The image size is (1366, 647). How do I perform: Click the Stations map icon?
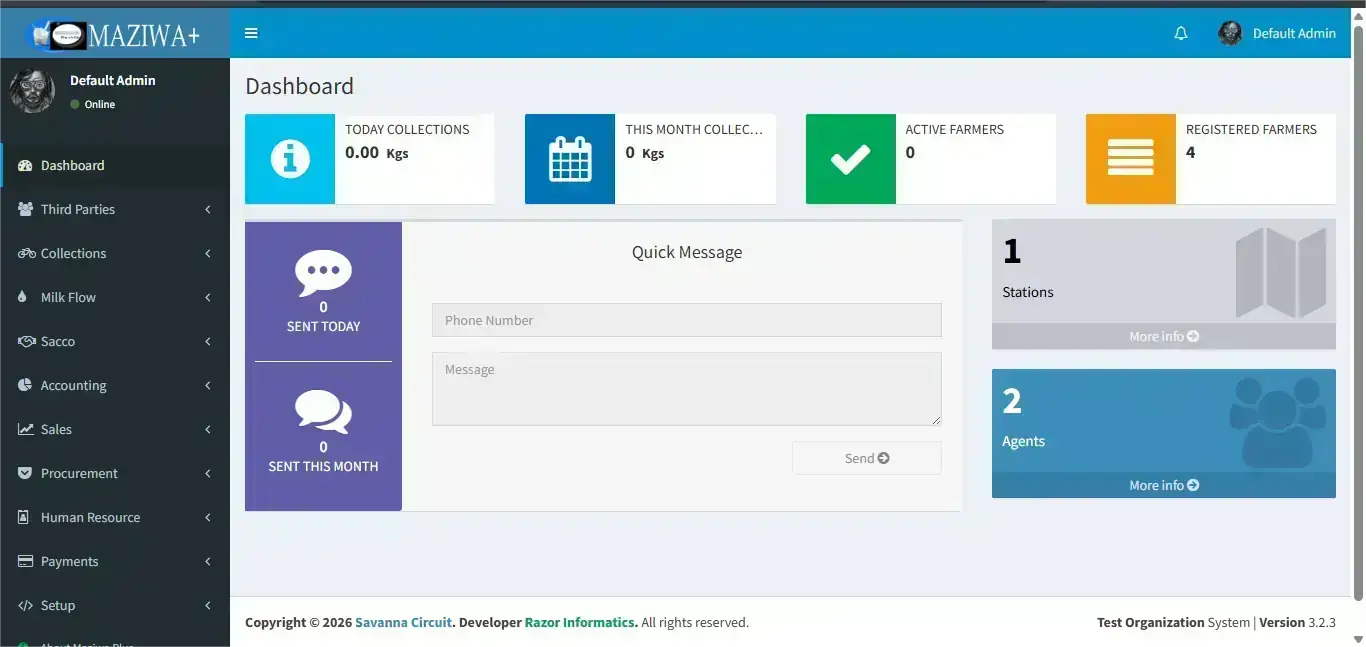[x=1280, y=272]
